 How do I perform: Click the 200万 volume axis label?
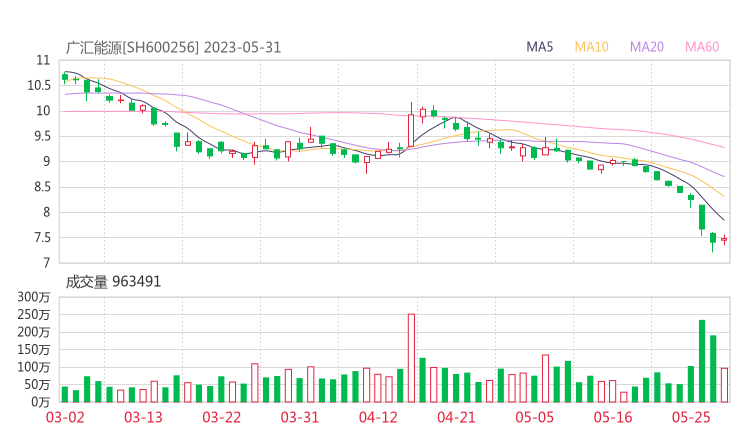34,332
